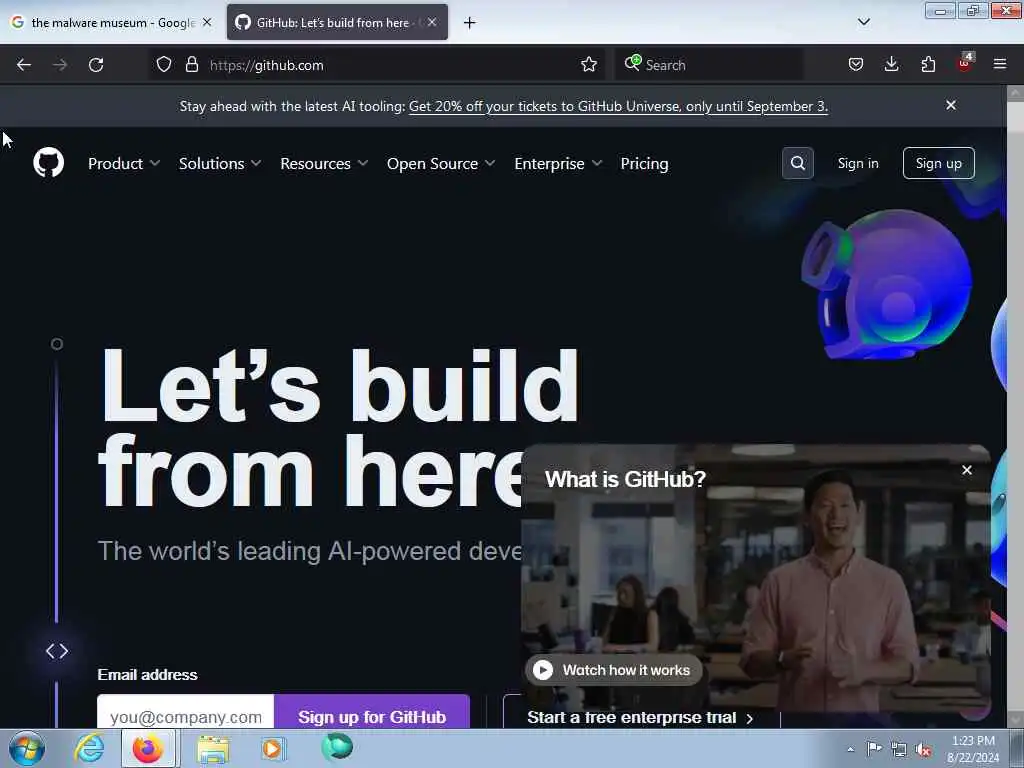This screenshot has height=768, width=1024.
Task: Play the Watch how it works video
Action: point(613,670)
